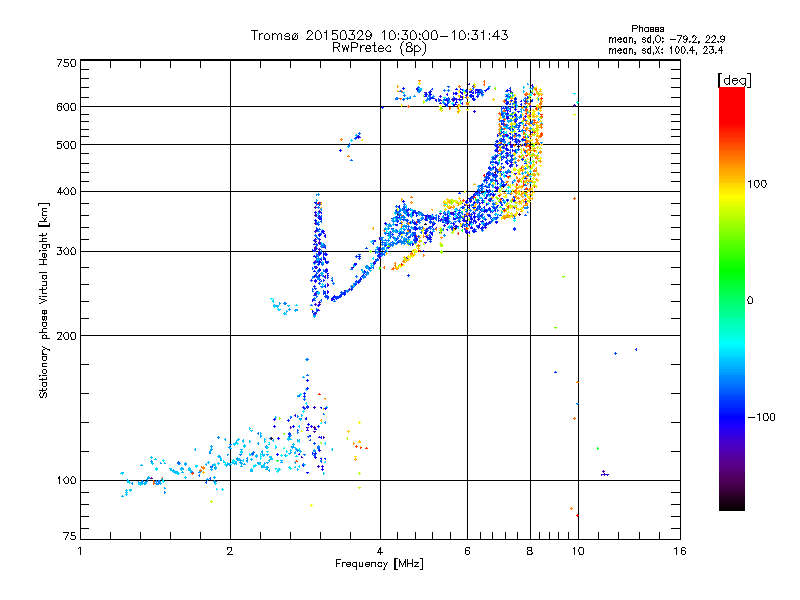The height and width of the screenshot is (600, 800).
Task: Click the y-axis tick label '200'
Action: 66,336
